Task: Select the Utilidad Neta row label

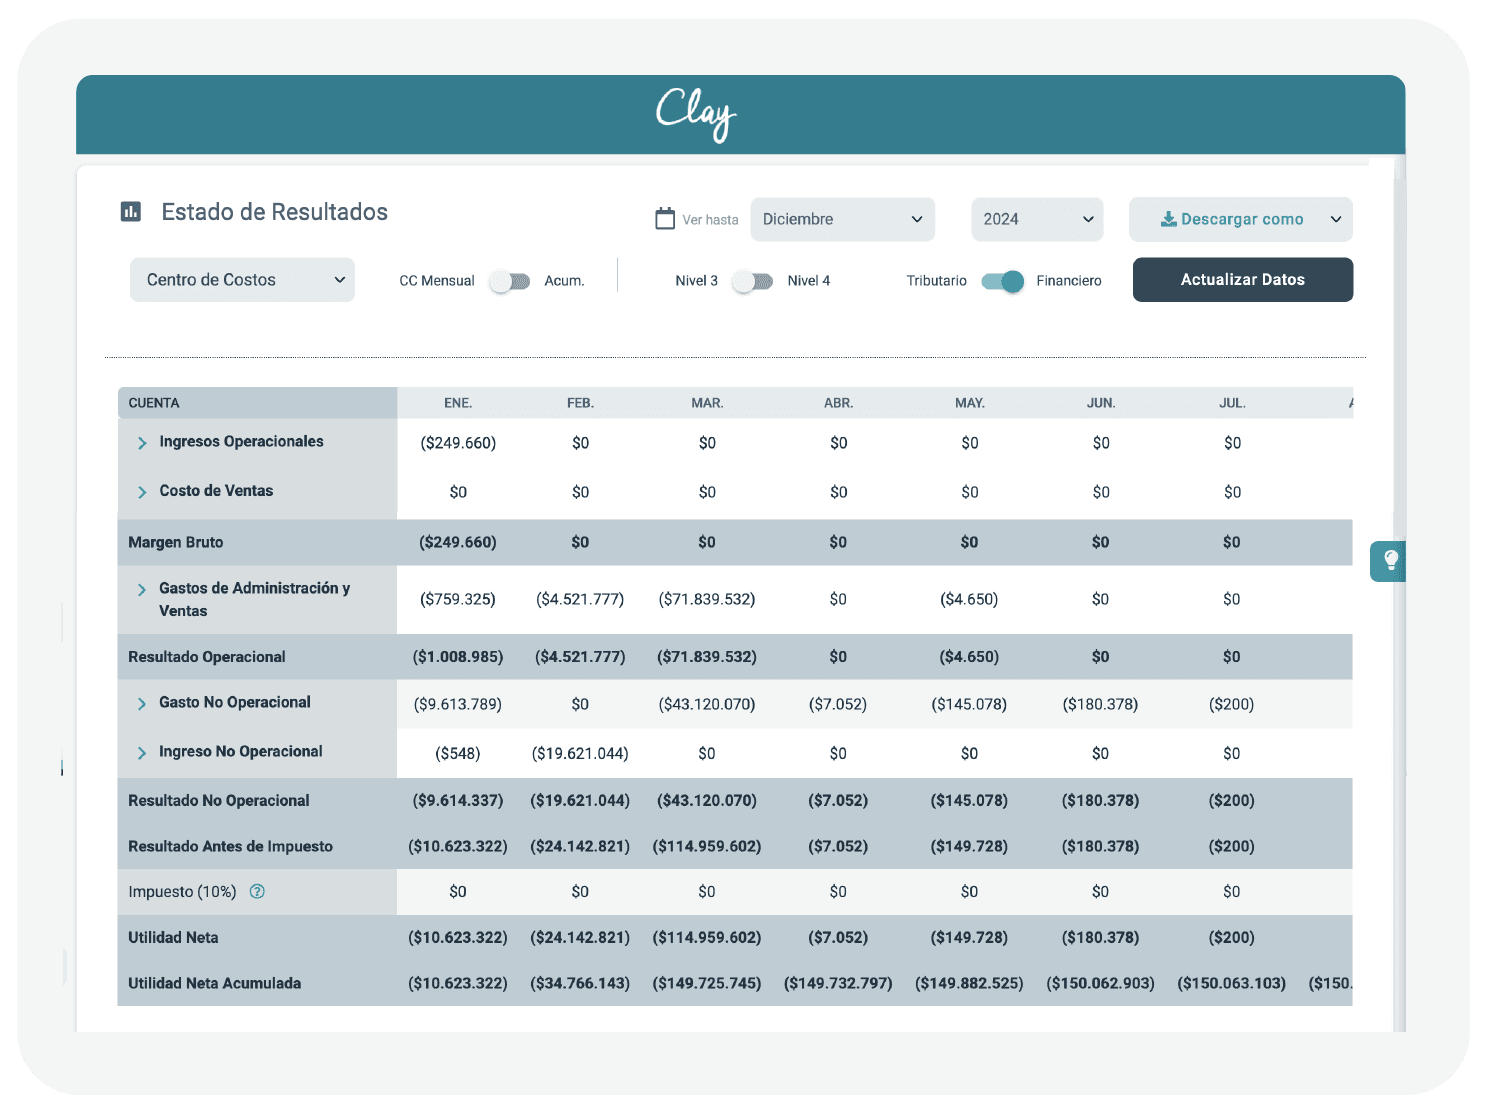Action: pos(173,938)
